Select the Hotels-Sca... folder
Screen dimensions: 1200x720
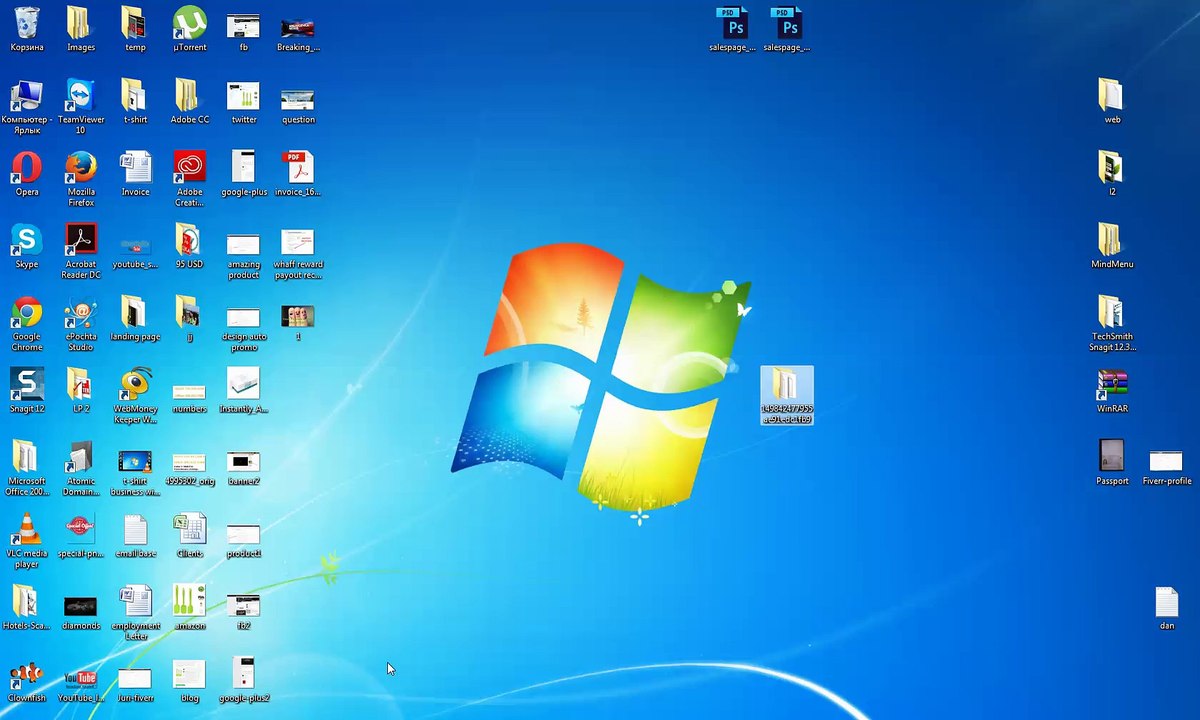point(27,607)
